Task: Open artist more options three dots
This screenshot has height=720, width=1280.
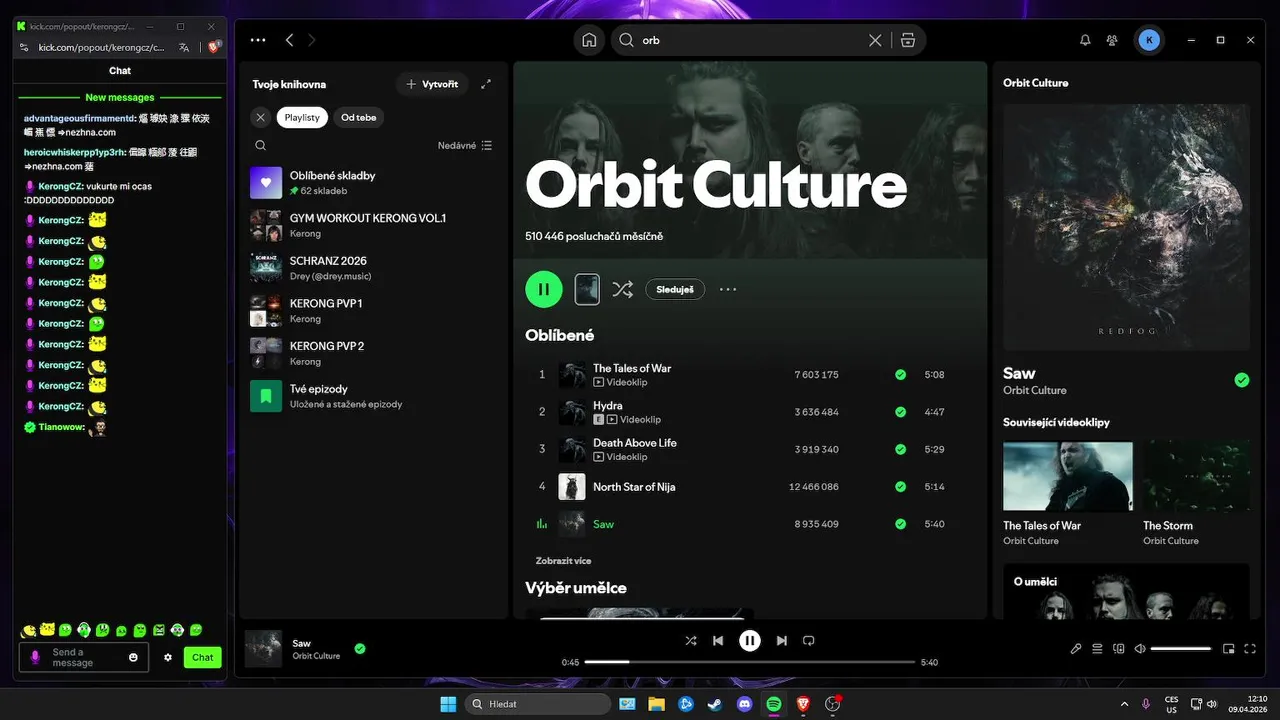Action: pos(728,289)
